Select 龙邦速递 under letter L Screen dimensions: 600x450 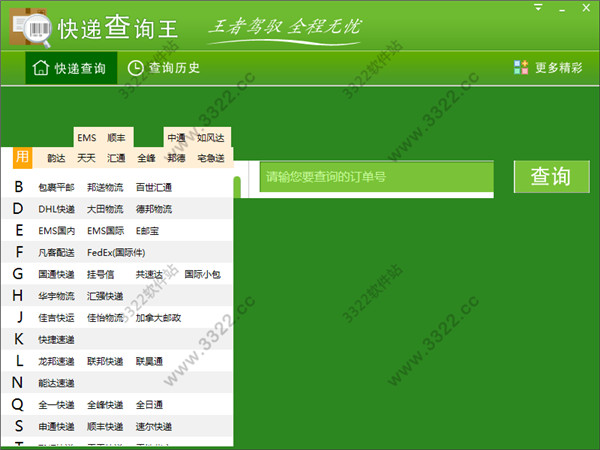coord(56,361)
